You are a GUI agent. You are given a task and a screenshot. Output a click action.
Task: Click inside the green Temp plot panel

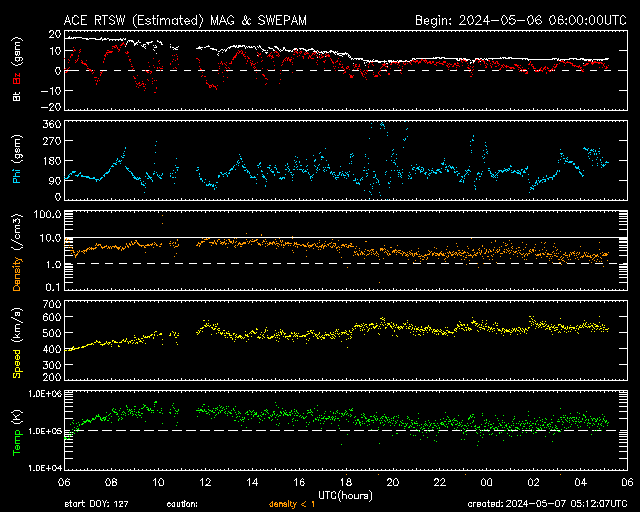[346, 430]
